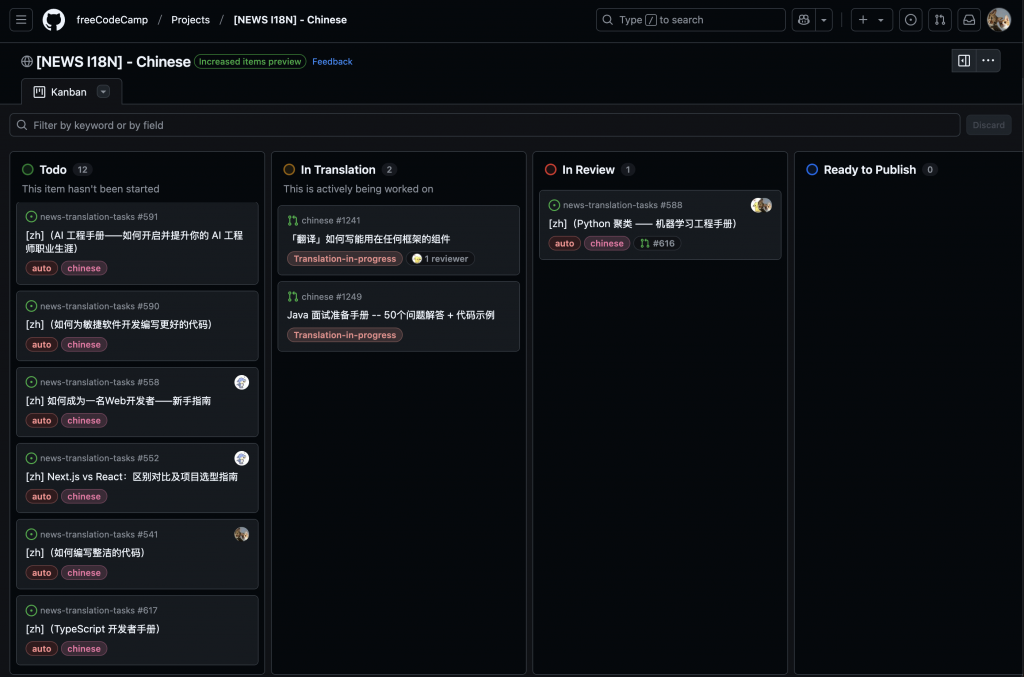Viewport: 1024px width, 677px height.
Task: Open user profile avatar menu
Action: (x=999, y=20)
